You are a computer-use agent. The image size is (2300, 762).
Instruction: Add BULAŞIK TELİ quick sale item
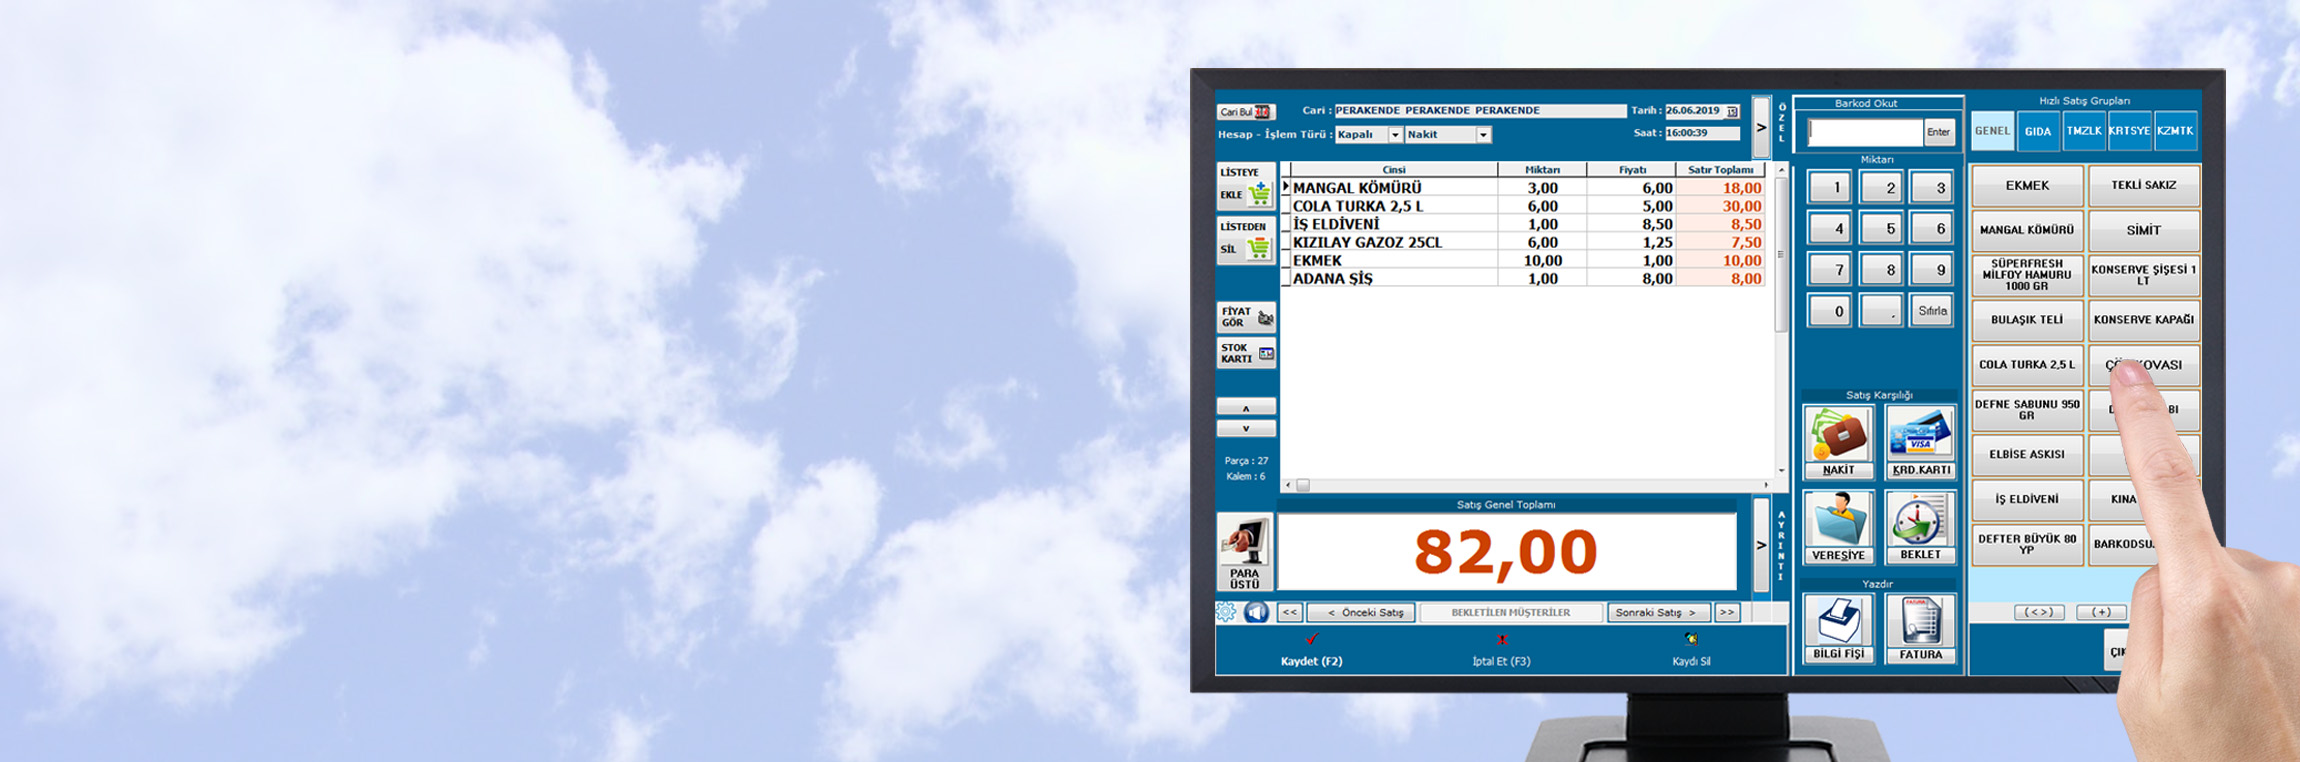point(2027,320)
